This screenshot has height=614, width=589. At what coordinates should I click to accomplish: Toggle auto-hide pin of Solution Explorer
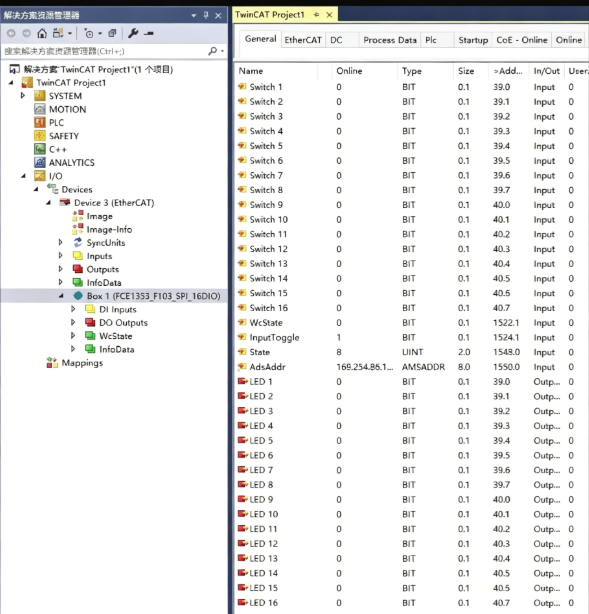tap(206, 15)
